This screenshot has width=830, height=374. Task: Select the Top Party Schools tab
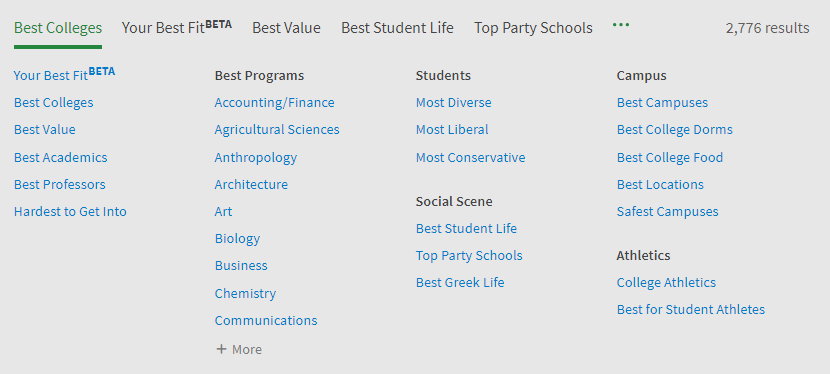(x=533, y=28)
